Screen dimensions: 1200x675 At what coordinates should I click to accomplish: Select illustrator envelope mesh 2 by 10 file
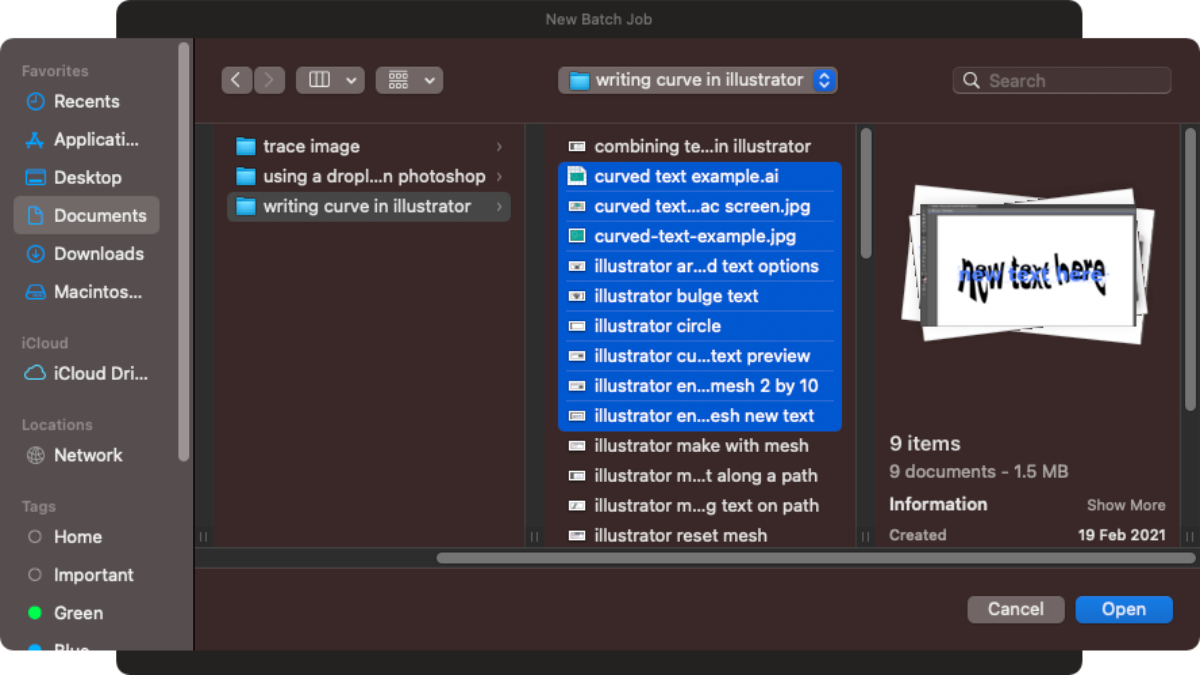(x=700, y=386)
